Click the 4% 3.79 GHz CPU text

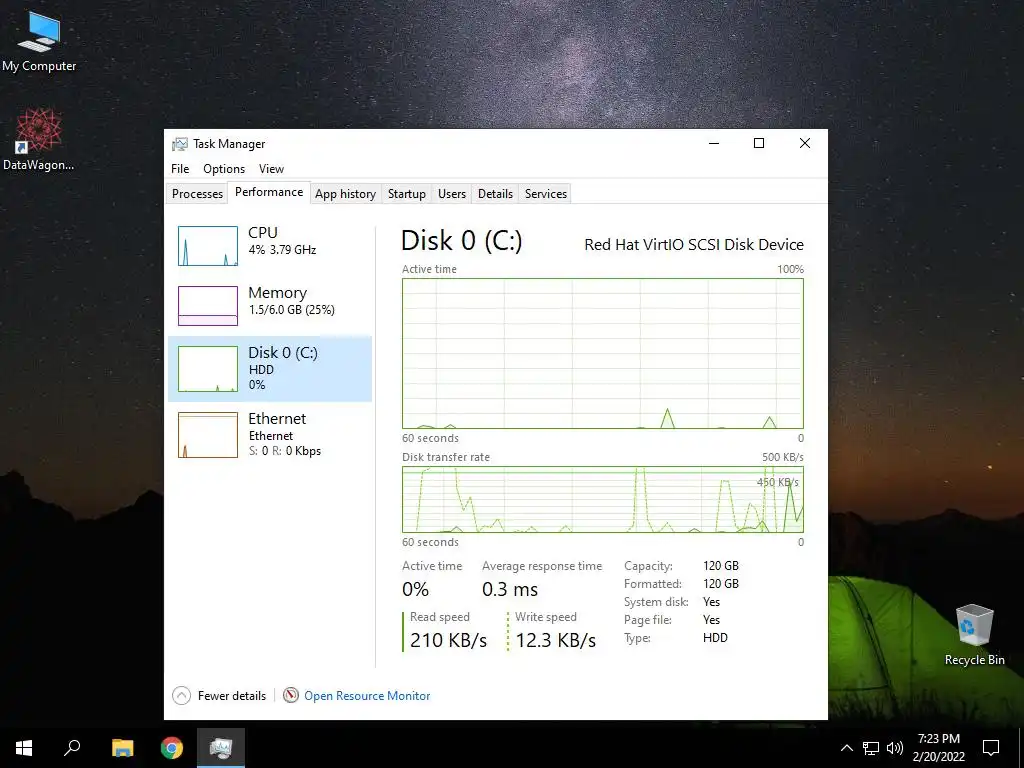click(282, 249)
